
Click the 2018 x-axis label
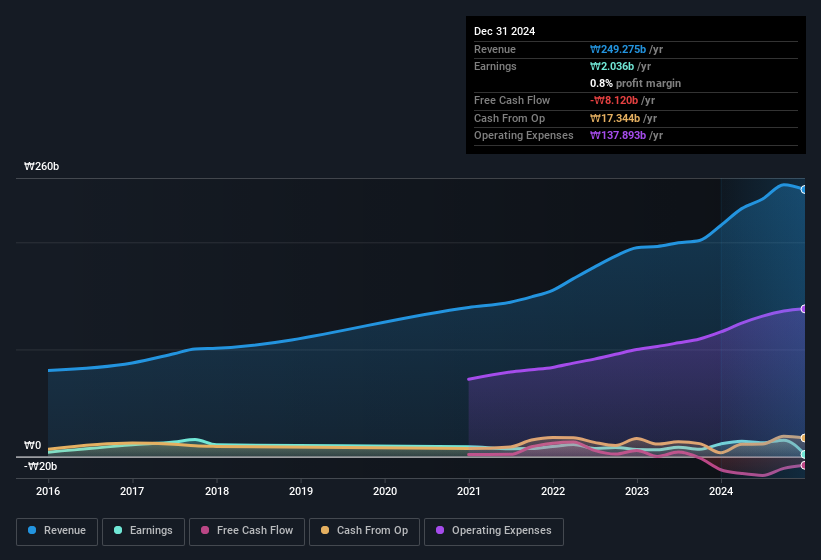217,491
